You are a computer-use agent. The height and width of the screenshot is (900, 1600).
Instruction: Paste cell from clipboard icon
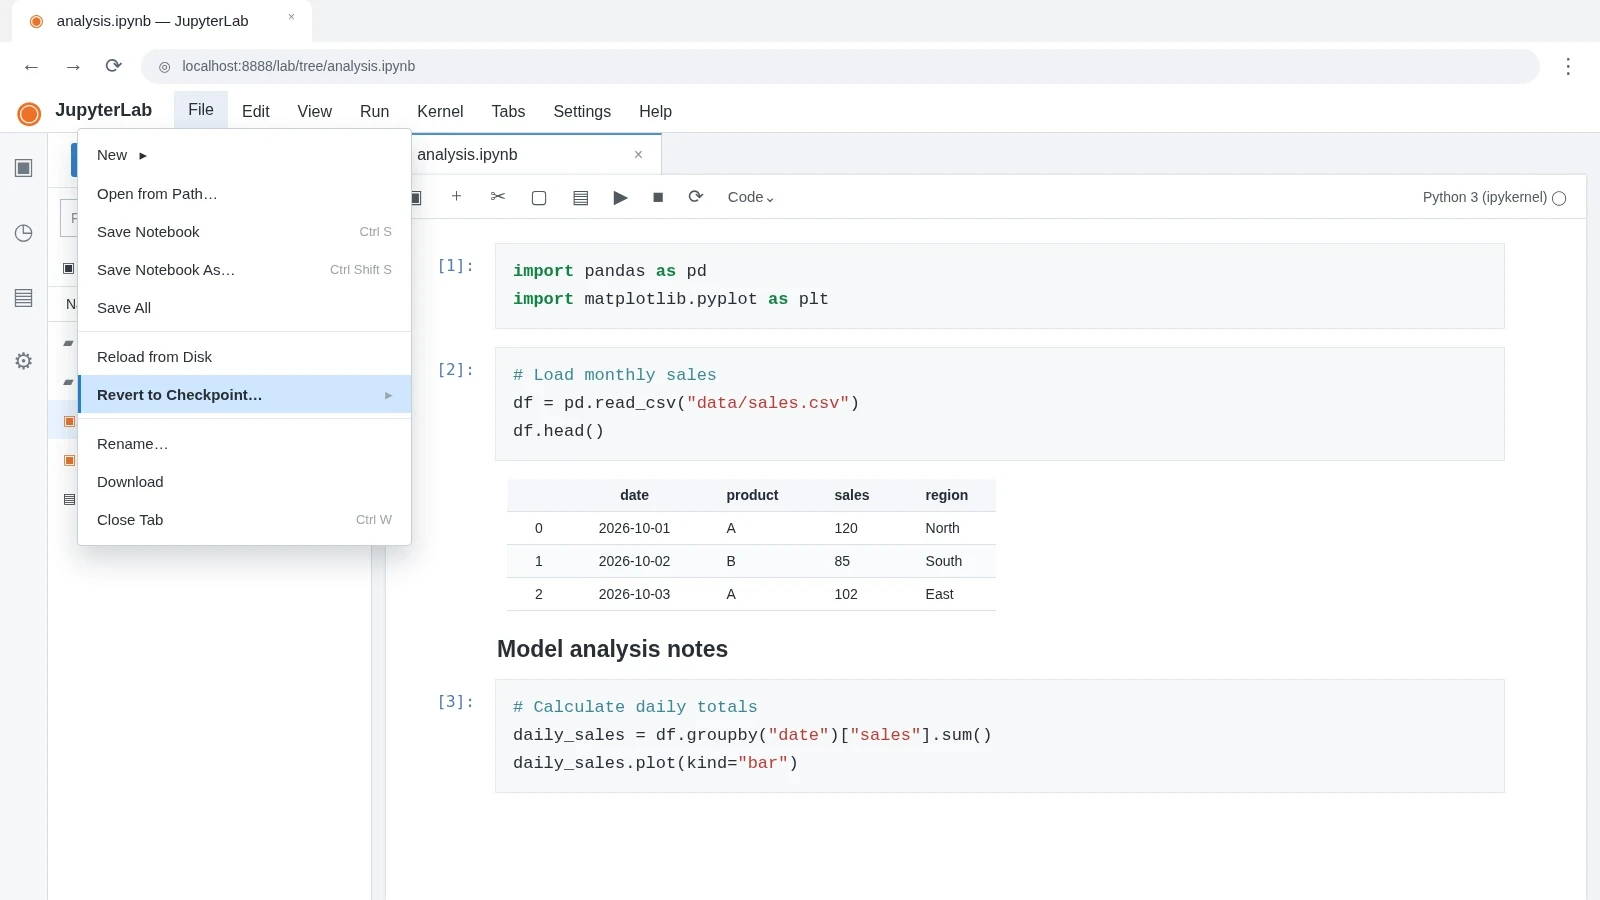point(580,197)
